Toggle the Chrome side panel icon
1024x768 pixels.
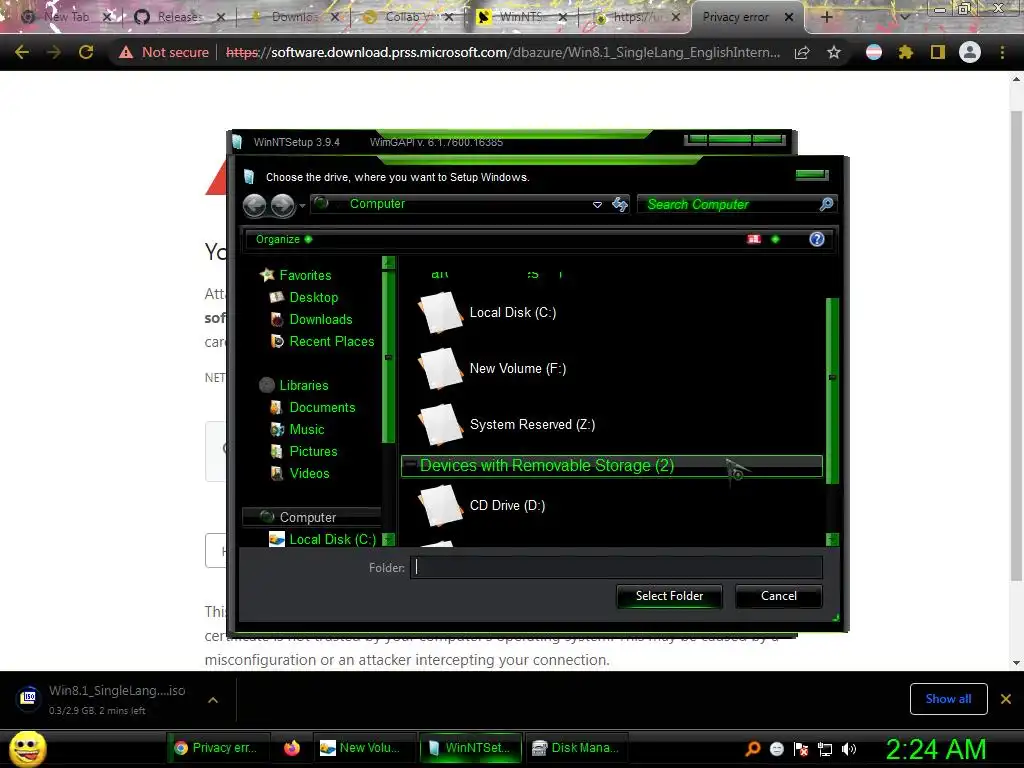938,52
